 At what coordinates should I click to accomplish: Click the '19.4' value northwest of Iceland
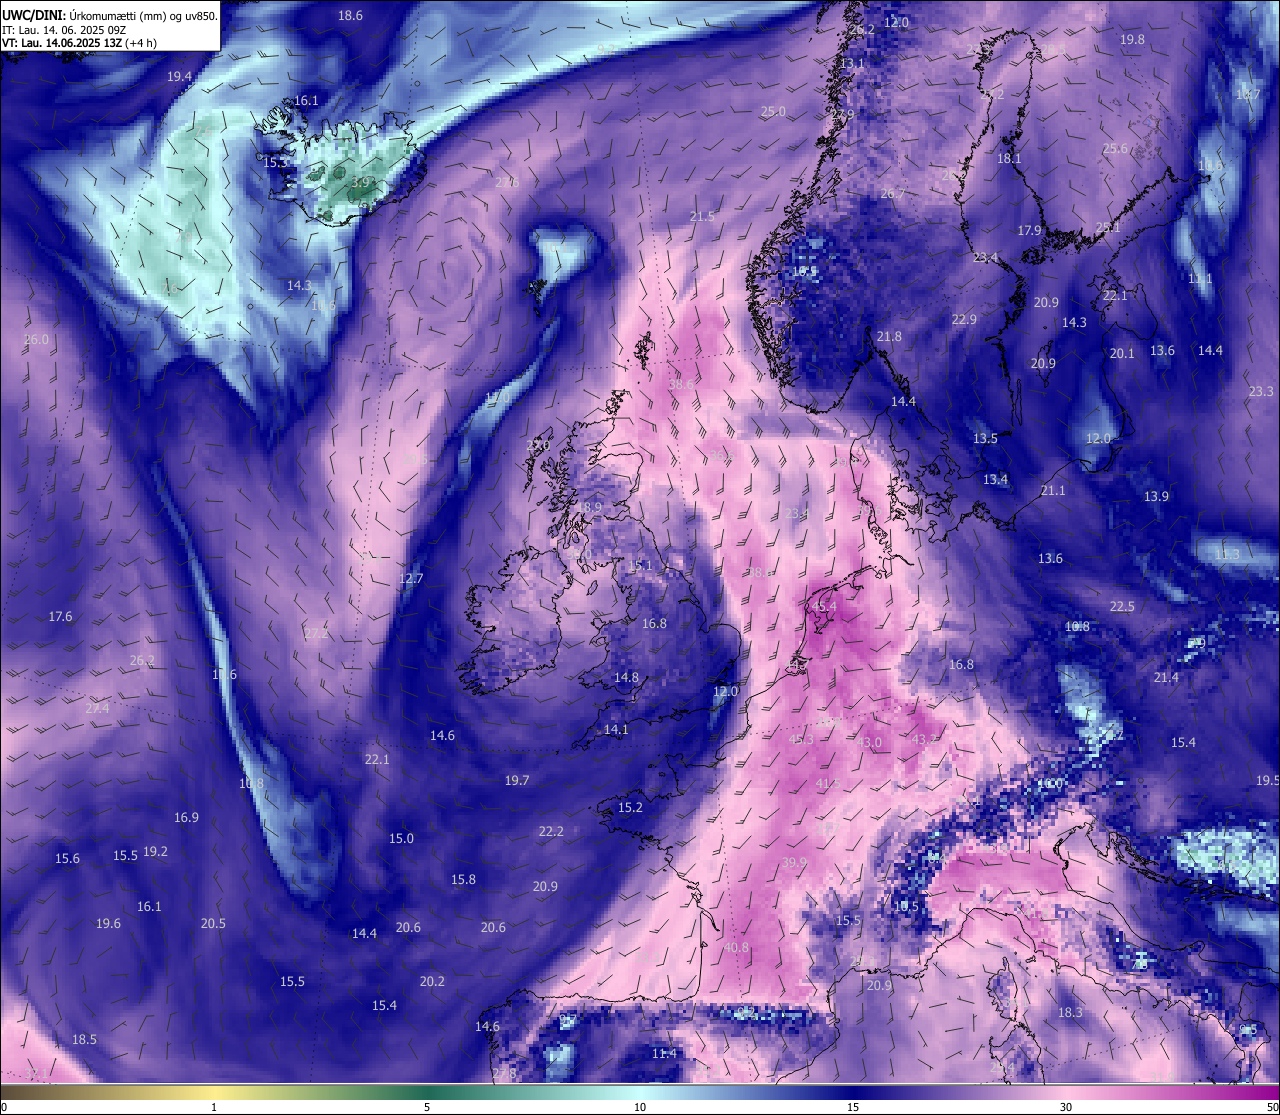(x=179, y=77)
